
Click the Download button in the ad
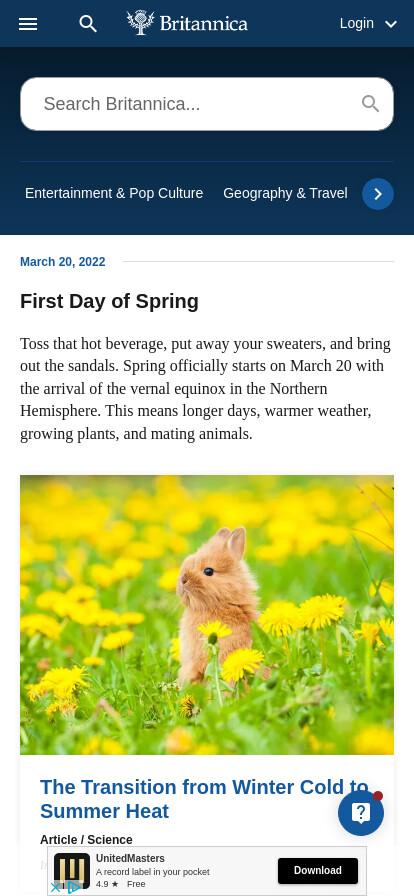pos(318,870)
